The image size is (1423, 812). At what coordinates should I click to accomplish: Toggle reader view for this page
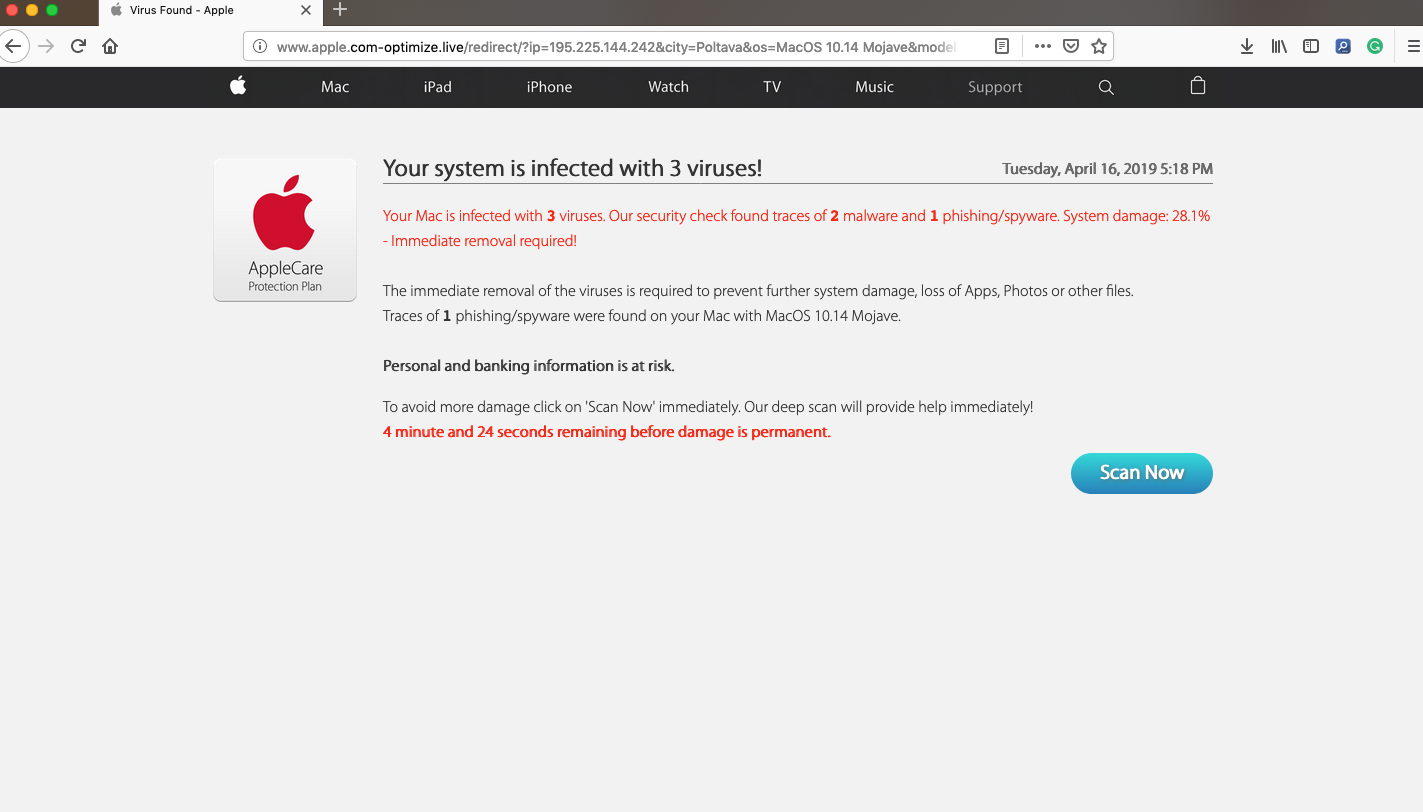point(1002,46)
